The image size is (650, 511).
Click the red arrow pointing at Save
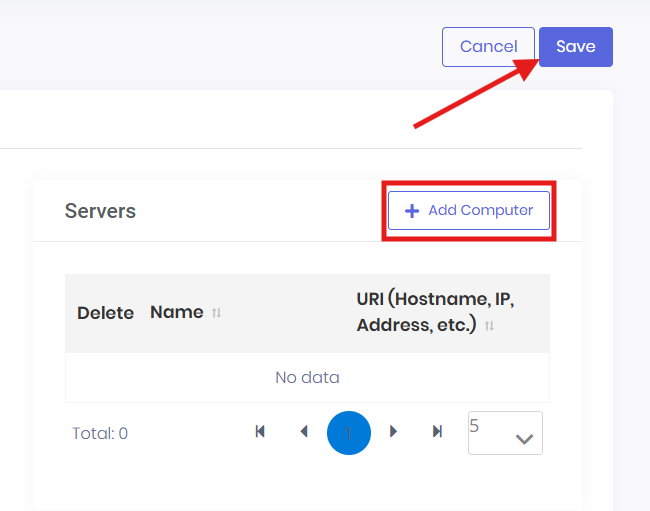pyautogui.click(x=470, y=94)
